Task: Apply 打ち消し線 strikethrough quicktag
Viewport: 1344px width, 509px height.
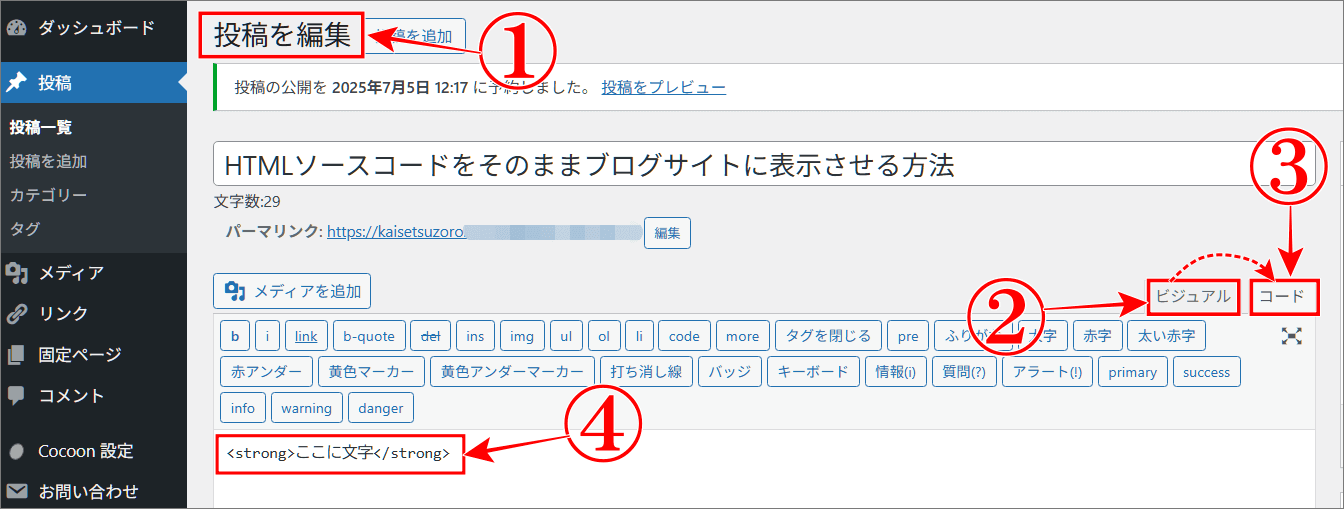Action: [646, 372]
